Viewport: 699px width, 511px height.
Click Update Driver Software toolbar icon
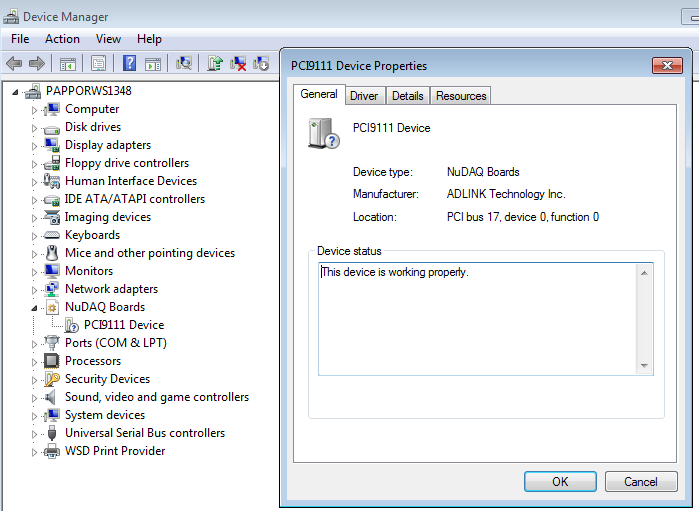[215, 63]
